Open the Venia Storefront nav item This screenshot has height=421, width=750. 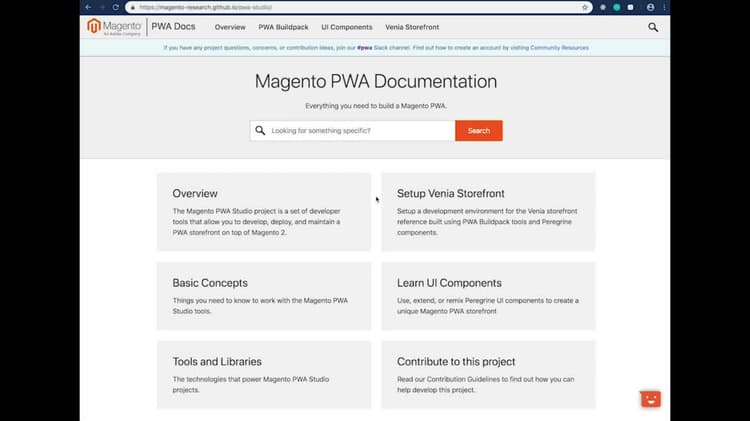click(412, 27)
